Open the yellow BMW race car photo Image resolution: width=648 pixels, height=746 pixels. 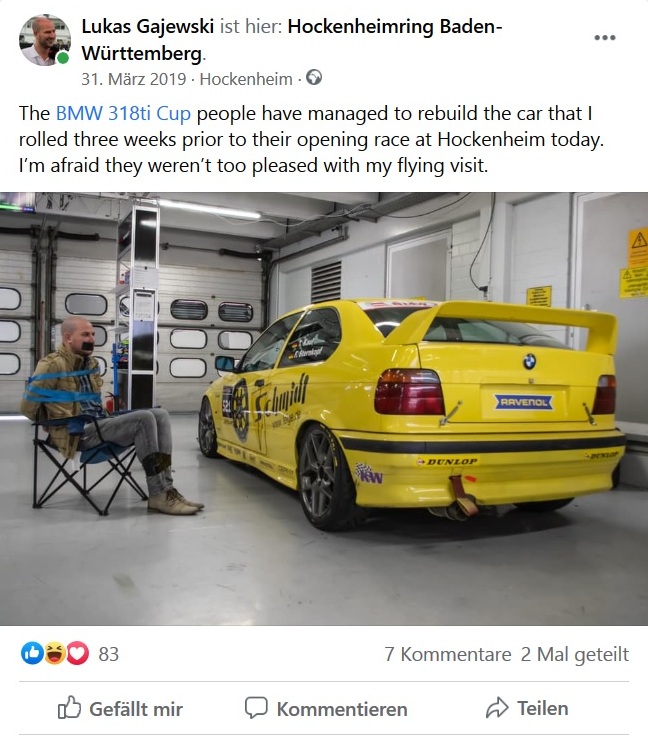(324, 409)
